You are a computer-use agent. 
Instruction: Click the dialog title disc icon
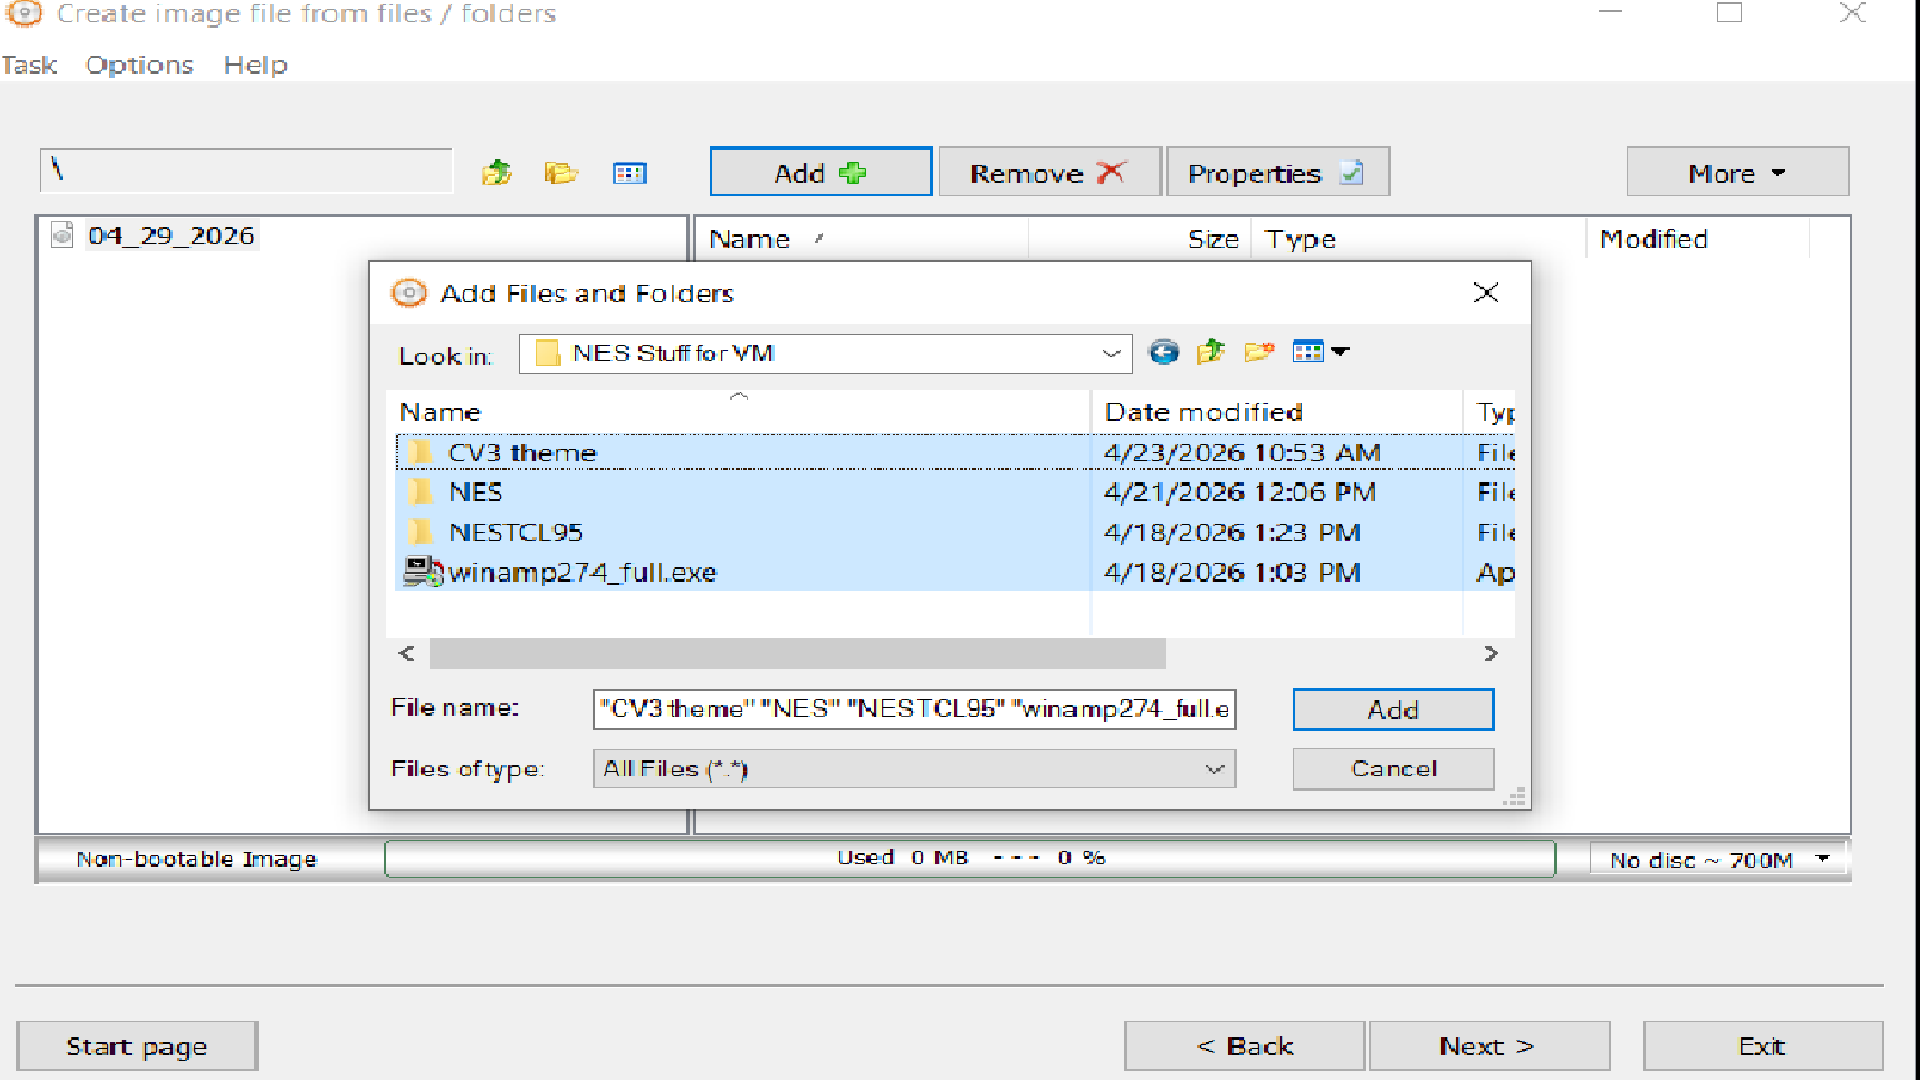point(408,292)
